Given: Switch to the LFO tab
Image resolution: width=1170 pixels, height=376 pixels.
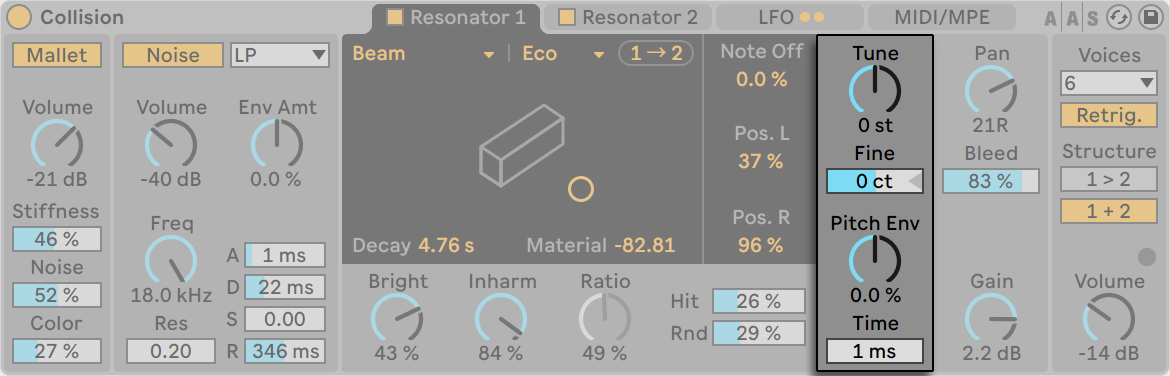Looking at the screenshot, I should [789, 17].
